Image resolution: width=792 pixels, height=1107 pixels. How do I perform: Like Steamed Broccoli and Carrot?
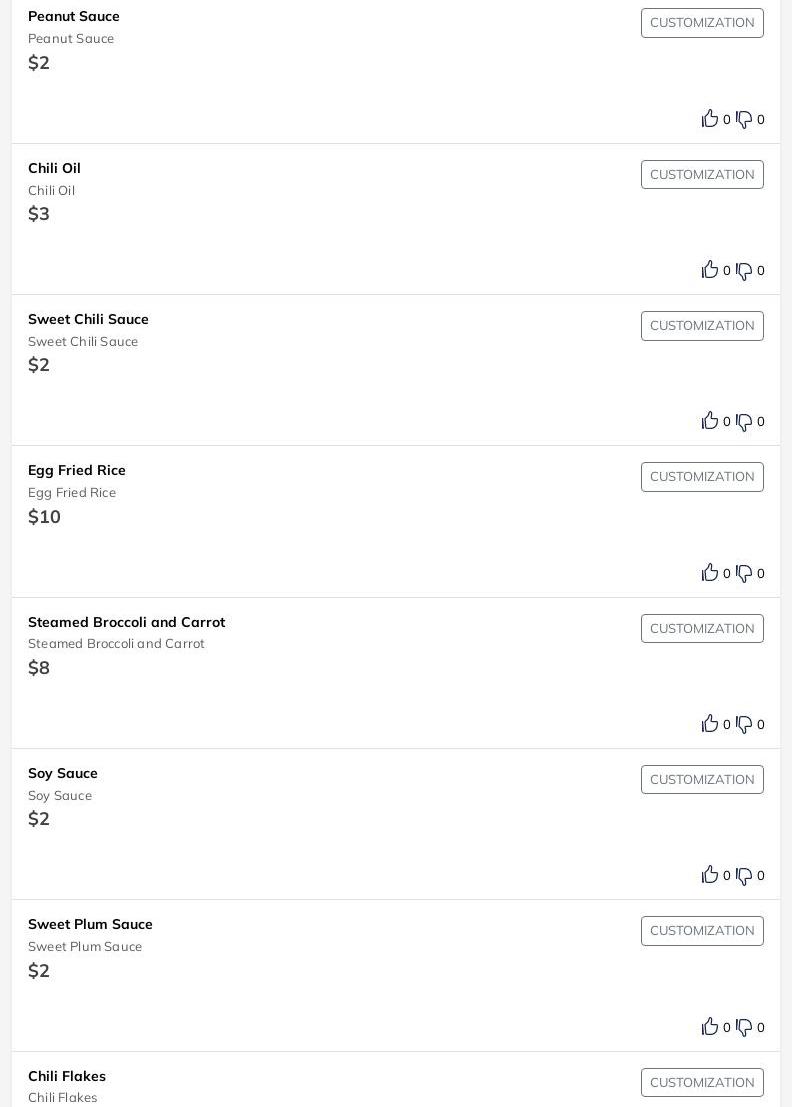pos(710,724)
